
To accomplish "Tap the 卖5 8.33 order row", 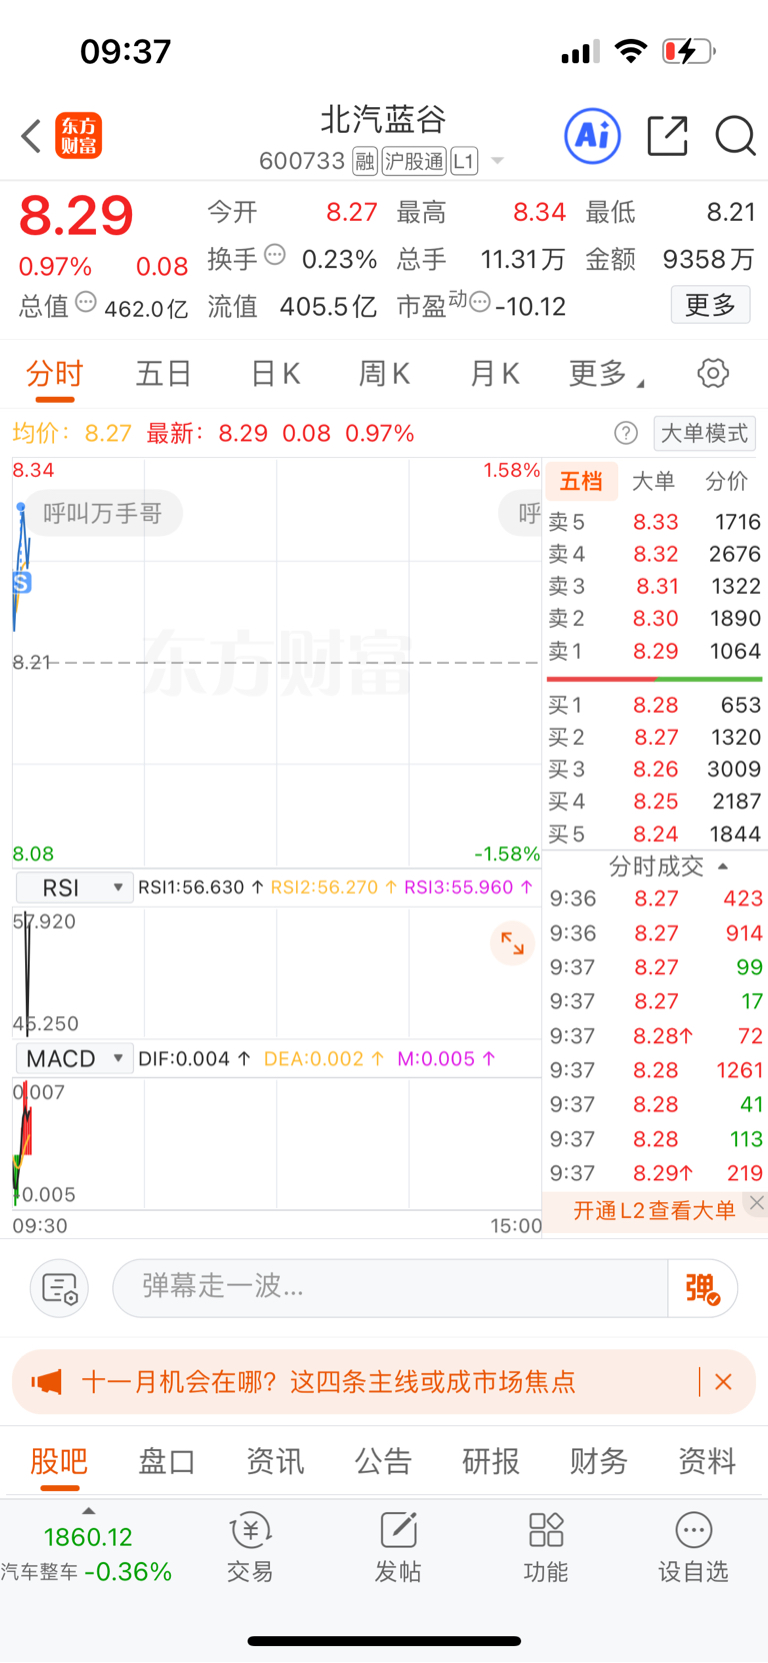I will pyautogui.click(x=655, y=522).
